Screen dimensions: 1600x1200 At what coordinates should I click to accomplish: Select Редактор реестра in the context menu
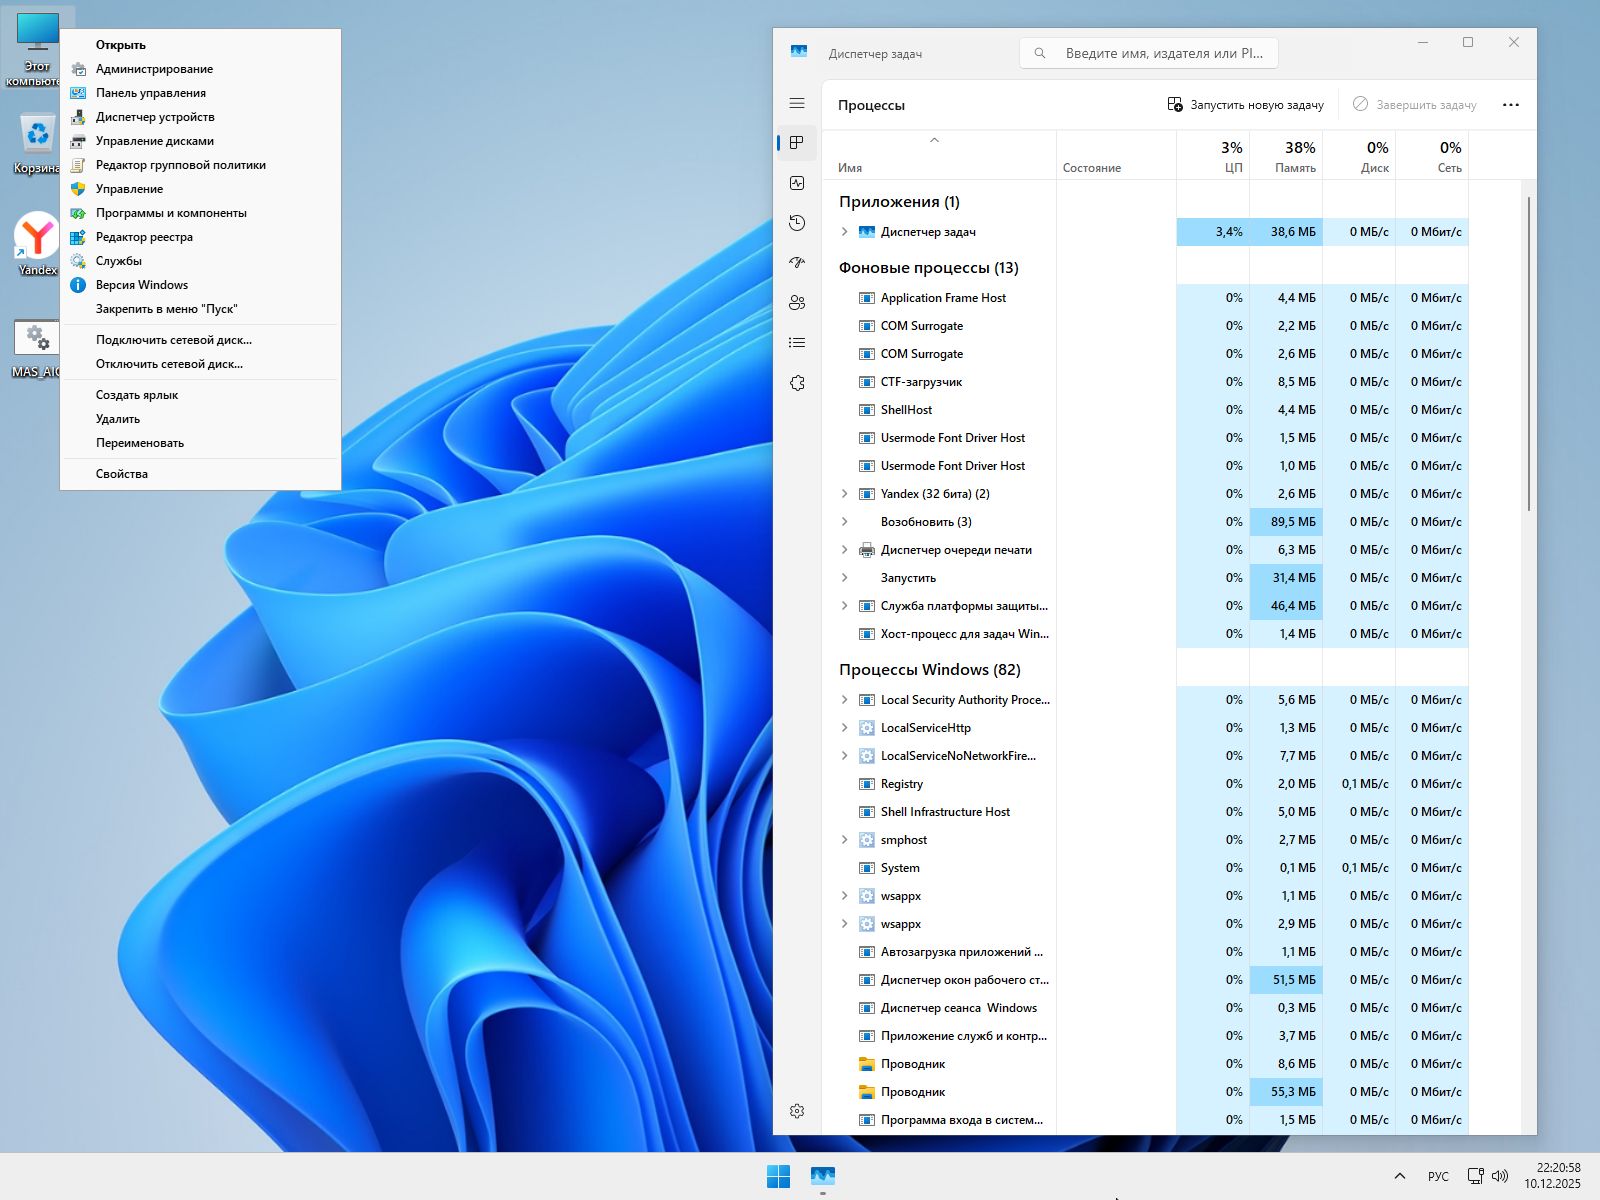point(144,237)
